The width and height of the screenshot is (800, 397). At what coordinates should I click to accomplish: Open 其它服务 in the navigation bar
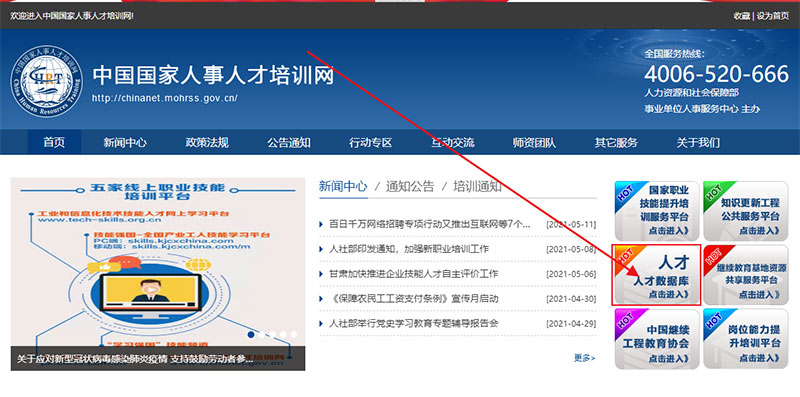pos(616,142)
